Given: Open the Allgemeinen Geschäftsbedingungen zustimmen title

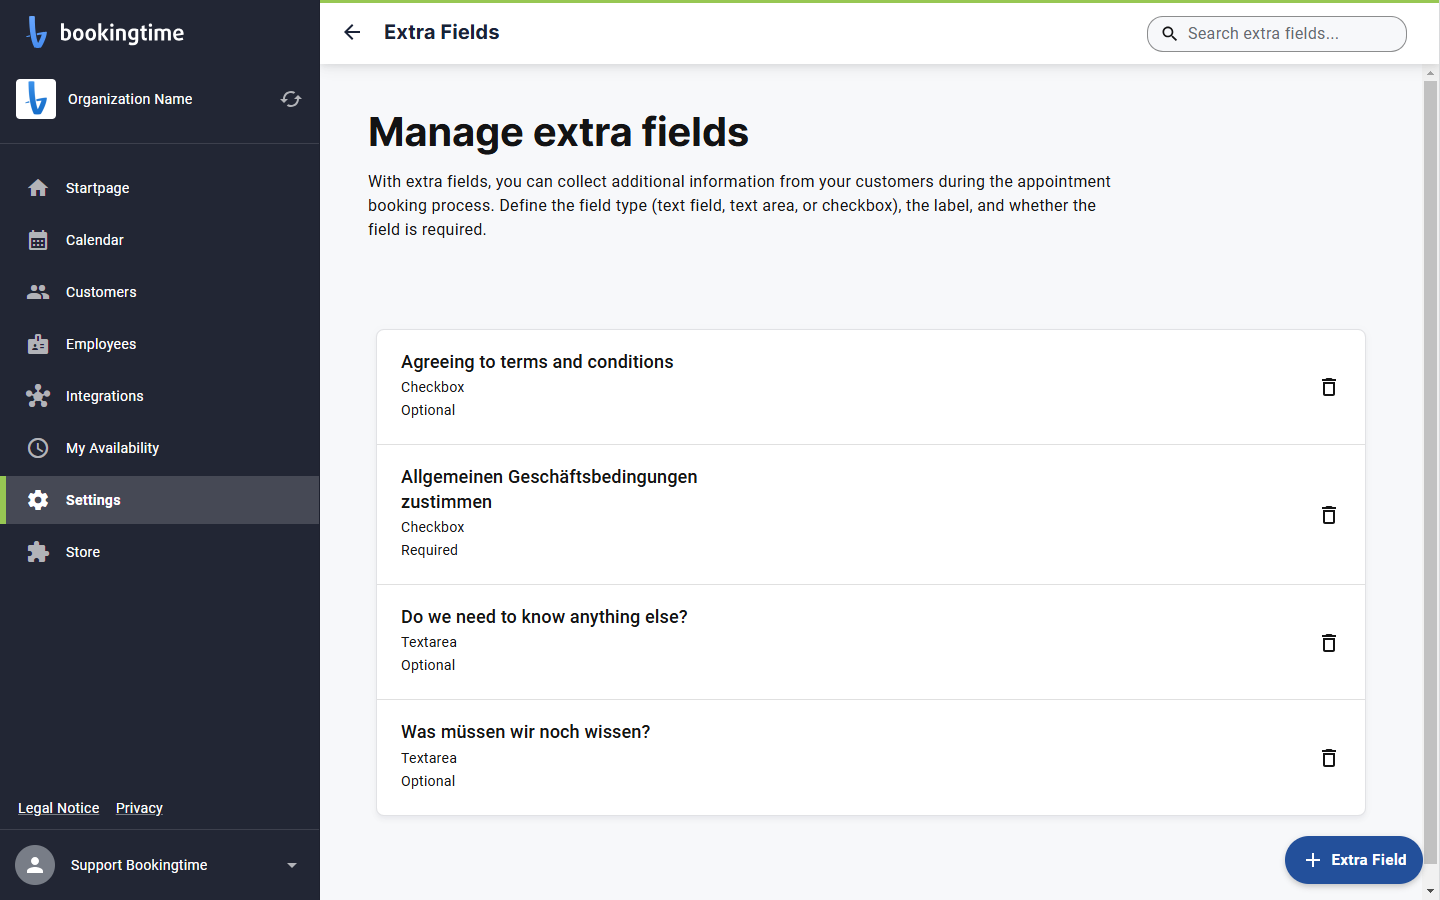Looking at the screenshot, I should pos(549,489).
